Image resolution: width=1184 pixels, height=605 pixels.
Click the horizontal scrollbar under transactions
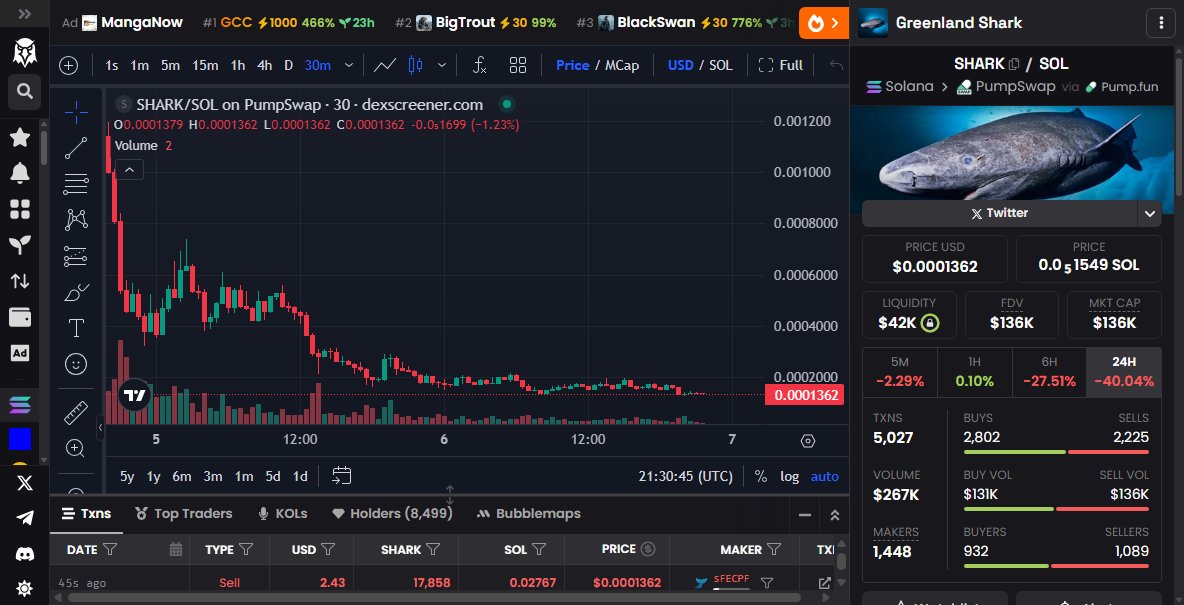click(x=434, y=597)
